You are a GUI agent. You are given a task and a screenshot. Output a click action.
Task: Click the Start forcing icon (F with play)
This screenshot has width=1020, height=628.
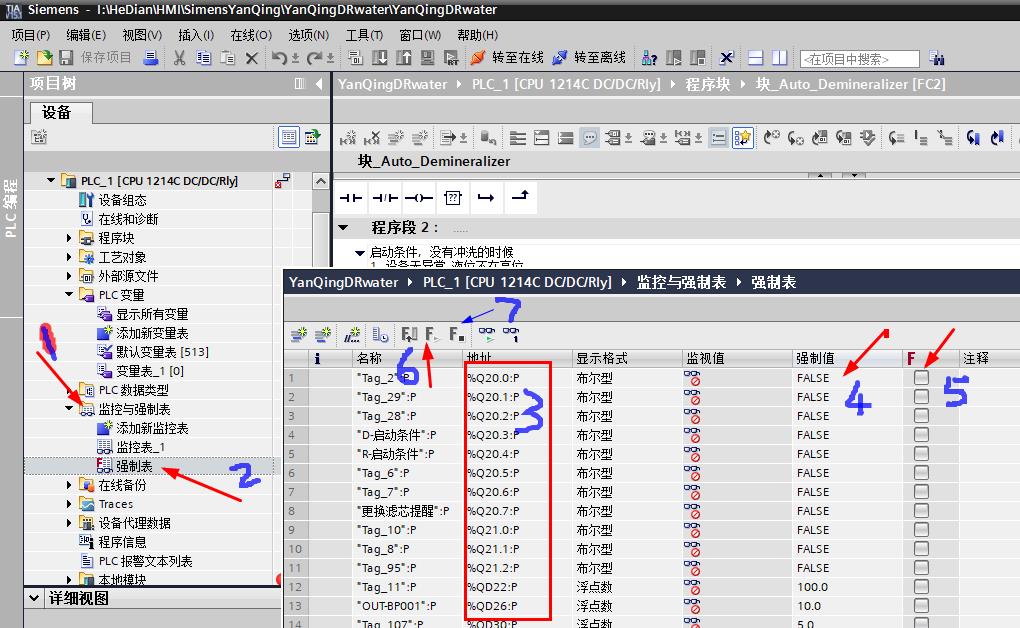pyautogui.click(x=433, y=335)
